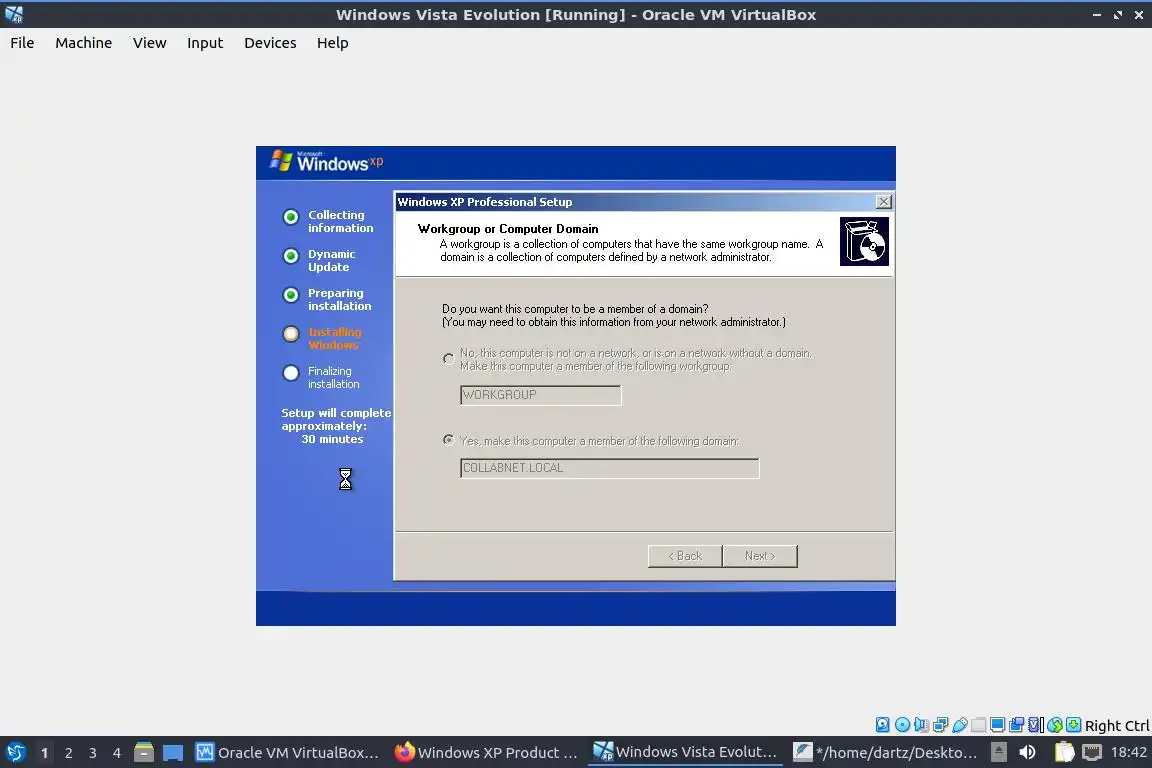The image size is (1152, 768).
Task: Click the CPU virtualization chip icon in status bar
Action: 1036,725
